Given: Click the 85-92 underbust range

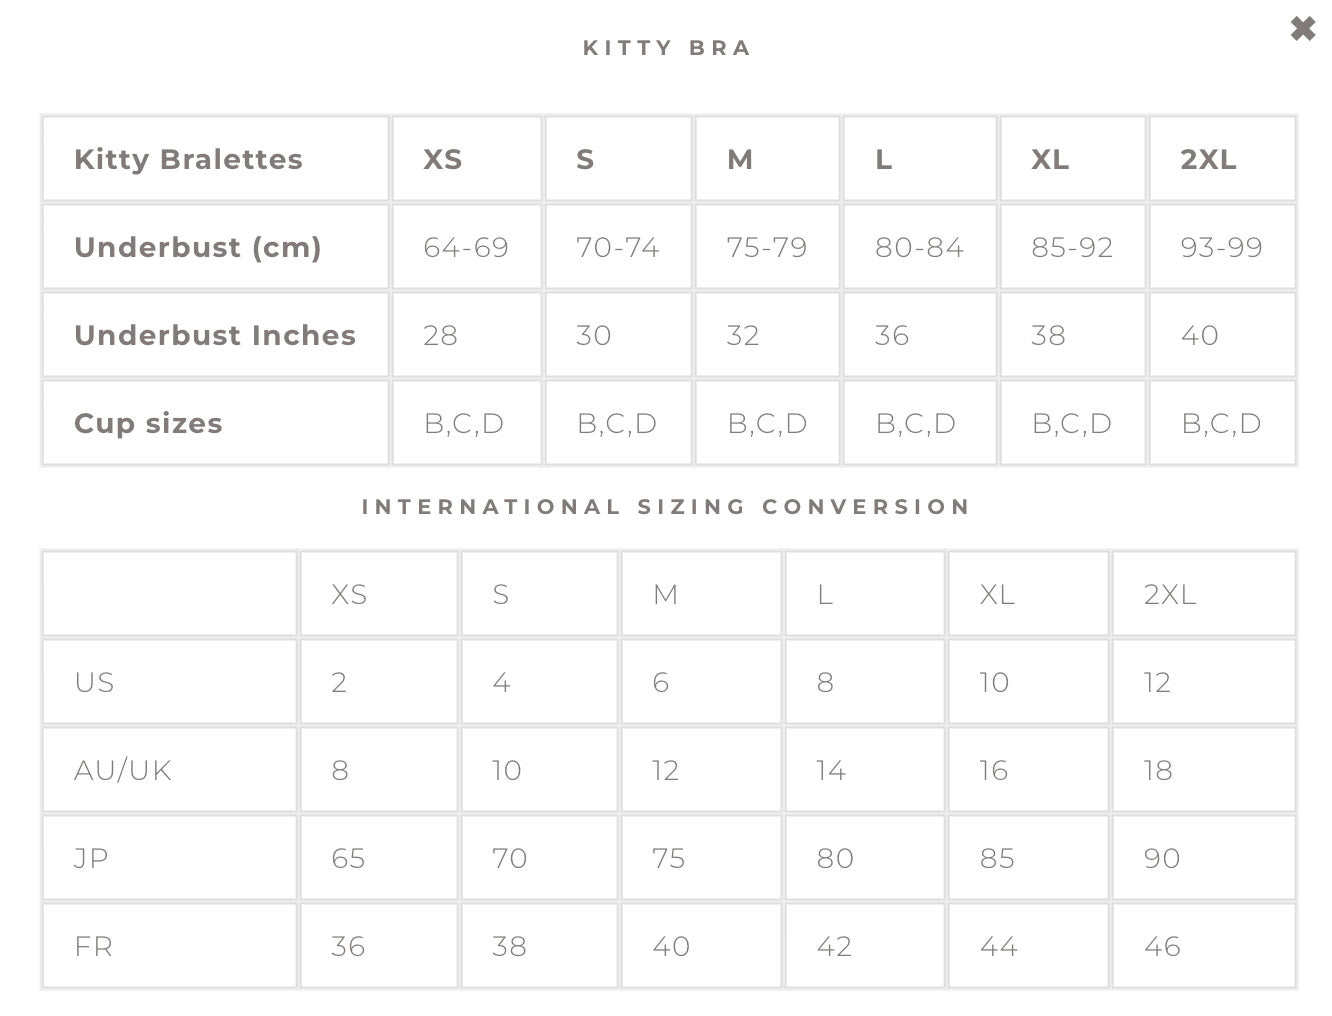Looking at the screenshot, I should tap(1072, 247).
